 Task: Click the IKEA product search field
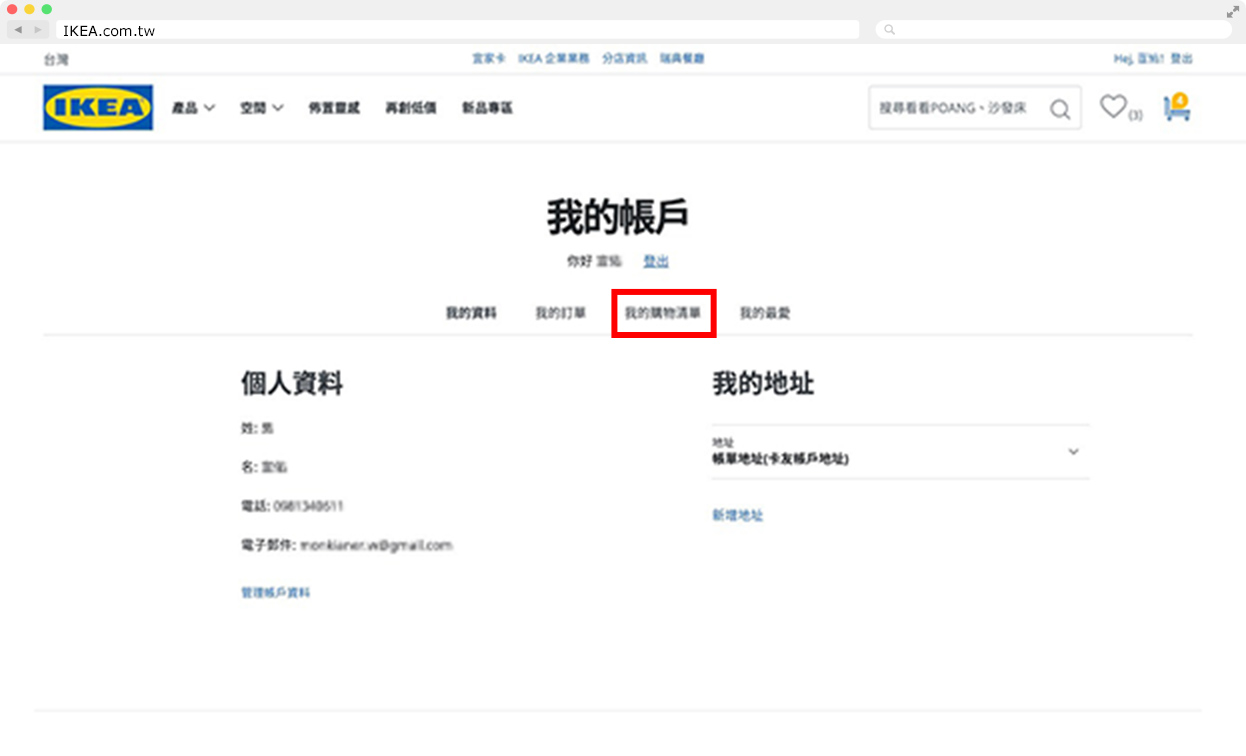point(955,108)
